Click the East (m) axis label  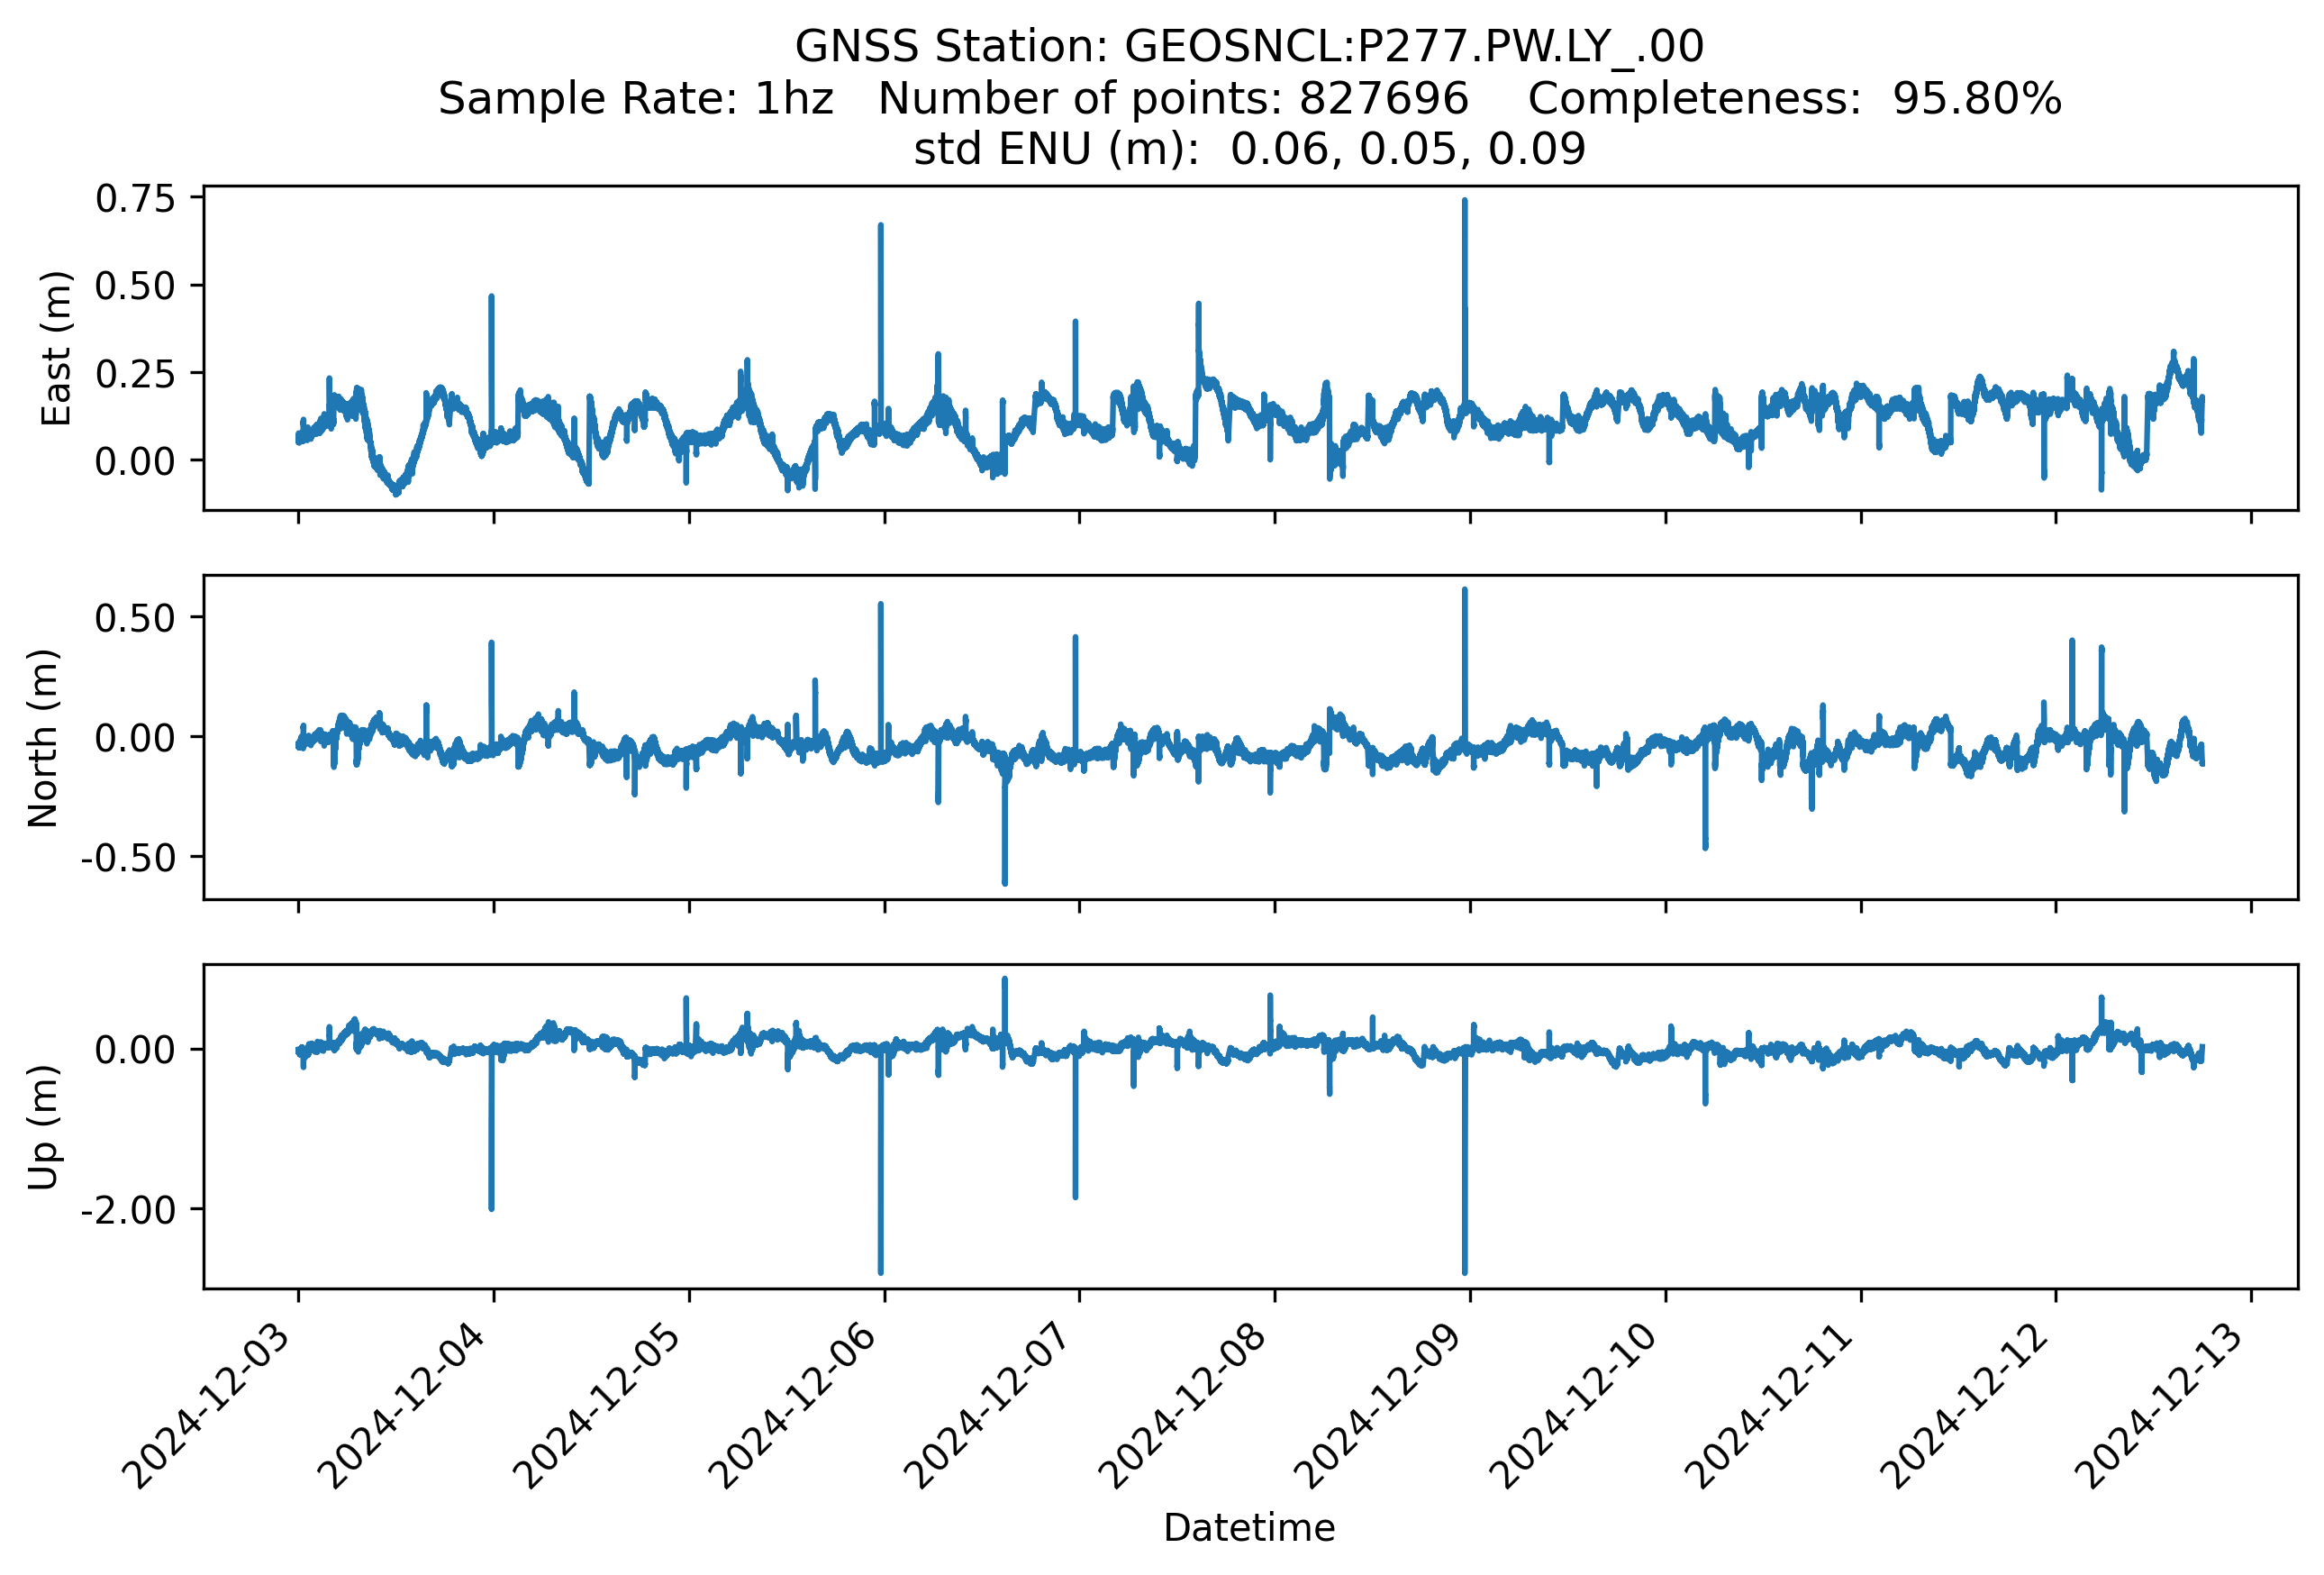pyautogui.click(x=56, y=348)
